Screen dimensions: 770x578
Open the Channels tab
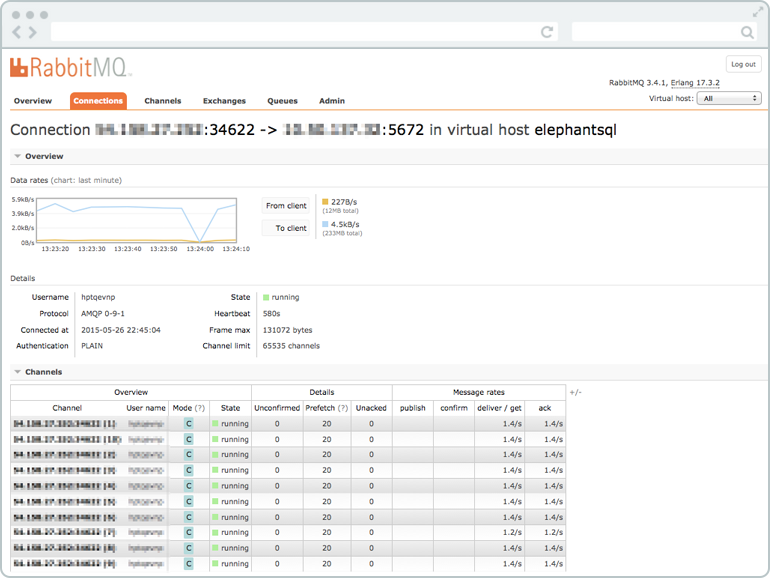pos(163,101)
